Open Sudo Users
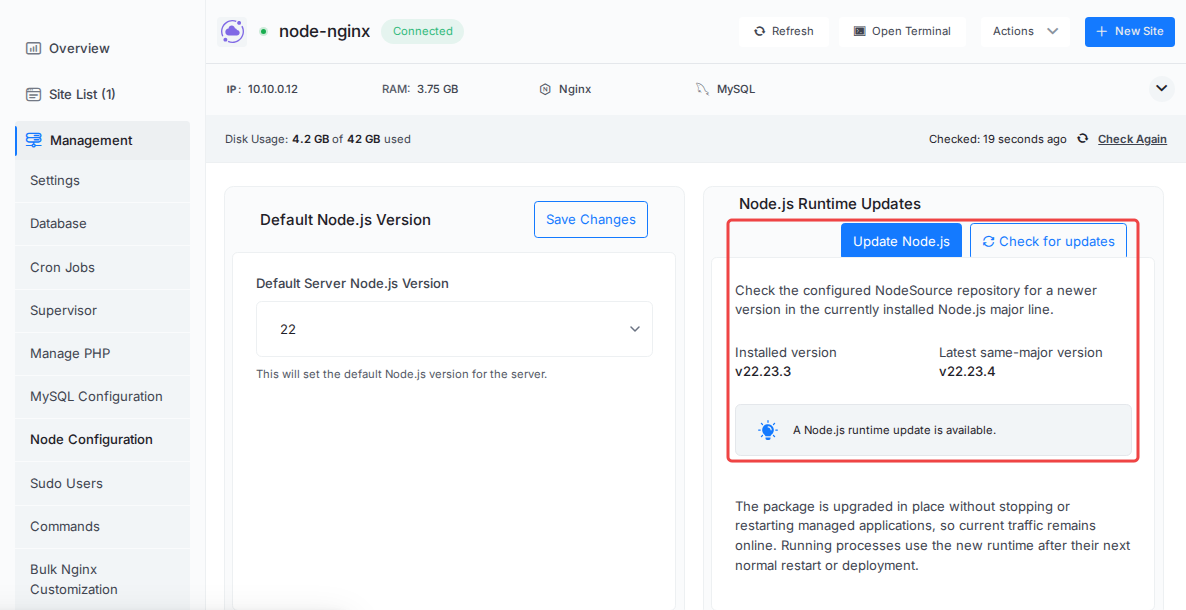The image size is (1186, 610). tap(102, 484)
